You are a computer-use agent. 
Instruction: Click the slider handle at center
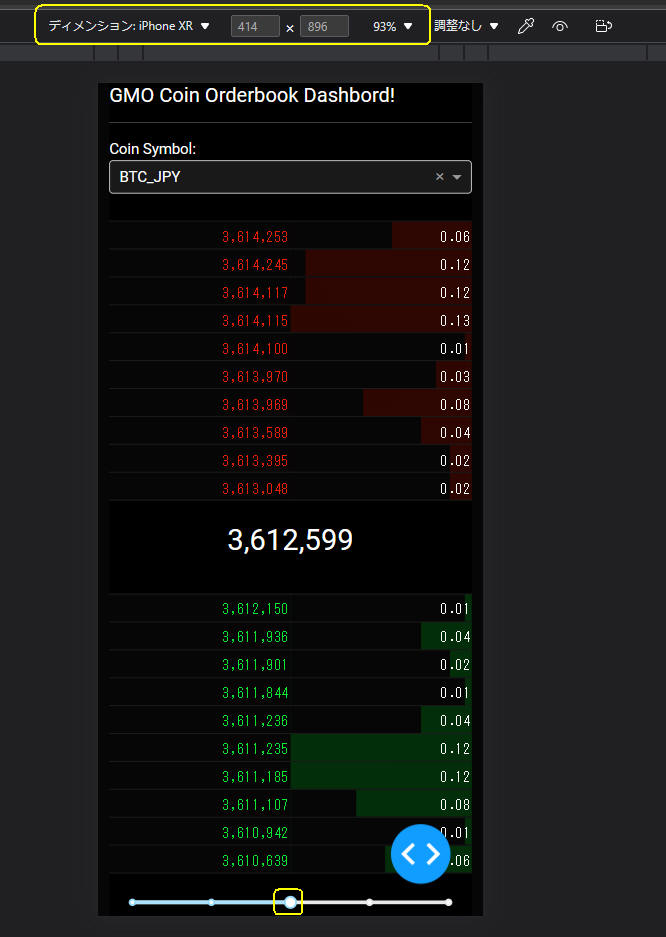(x=290, y=902)
